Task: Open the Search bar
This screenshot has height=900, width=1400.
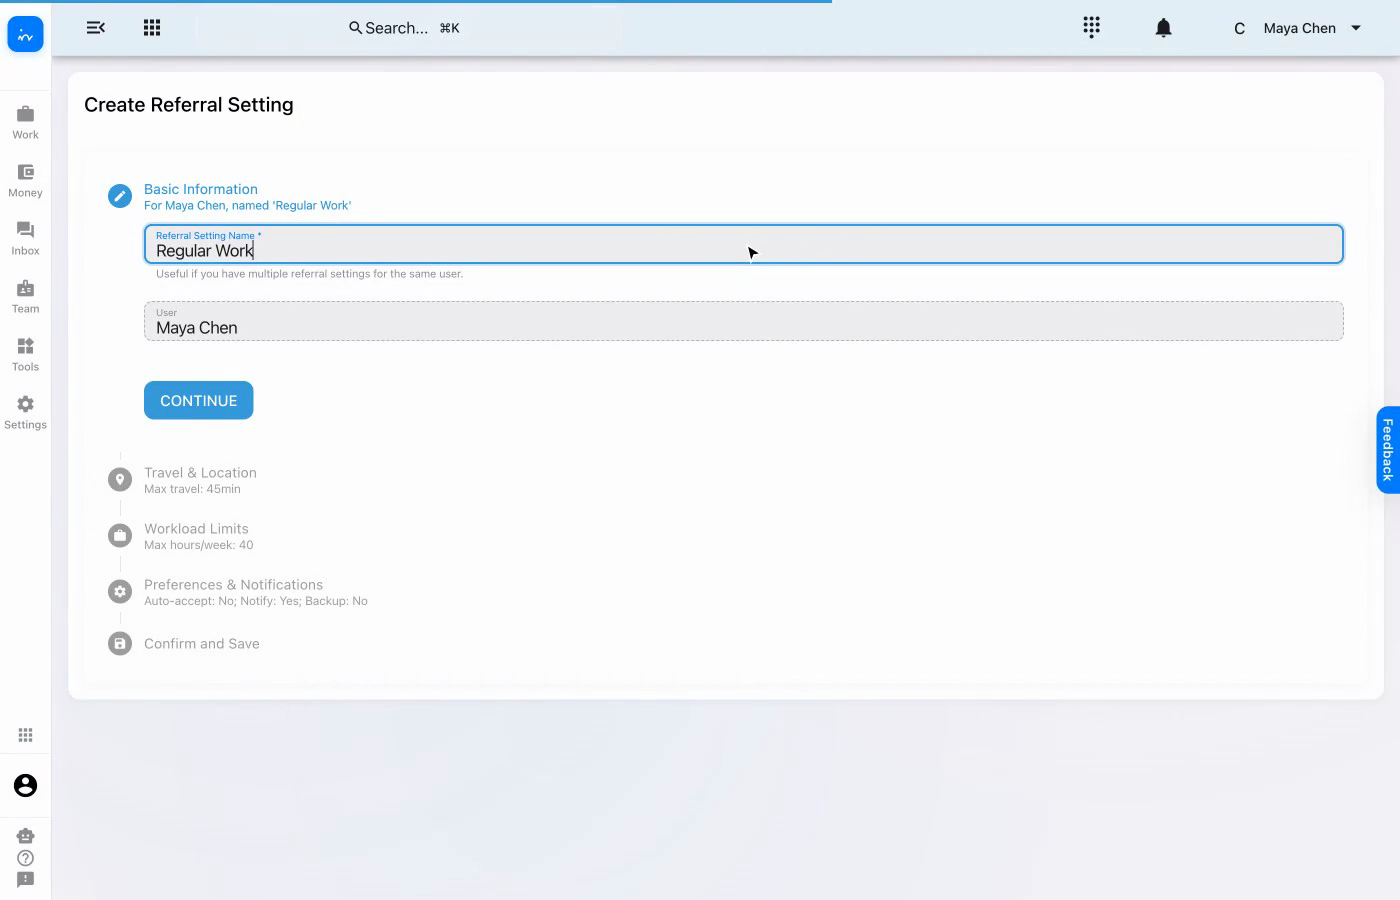Action: pos(404,28)
